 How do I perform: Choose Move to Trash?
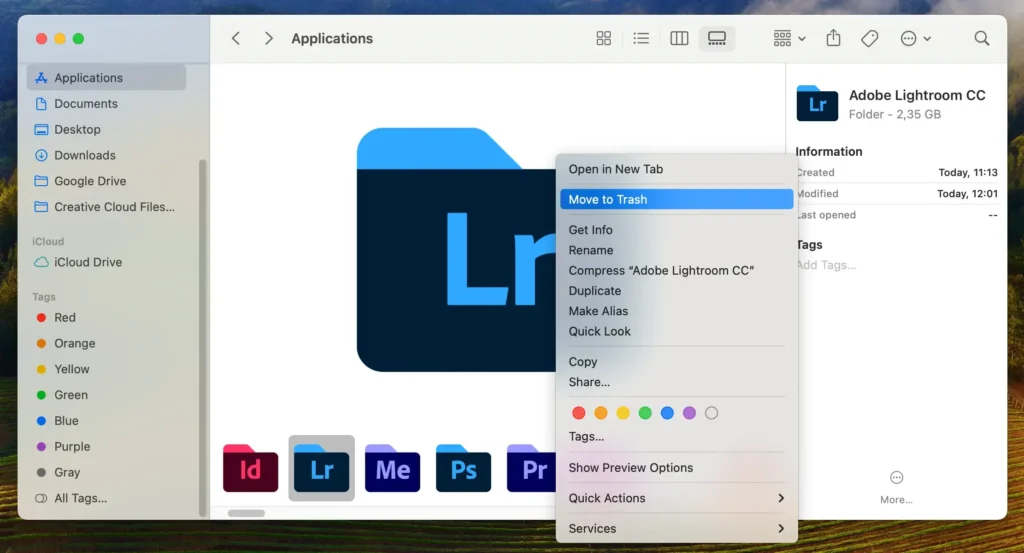(x=676, y=199)
